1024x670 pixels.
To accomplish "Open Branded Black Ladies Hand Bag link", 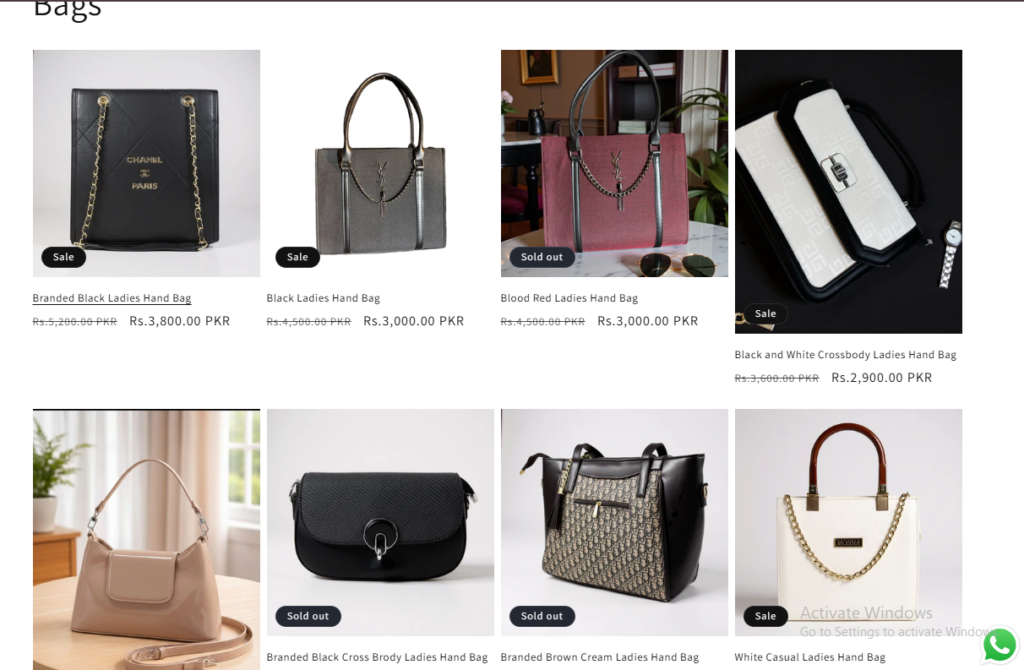I will pyautogui.click(x=112, y=298).
